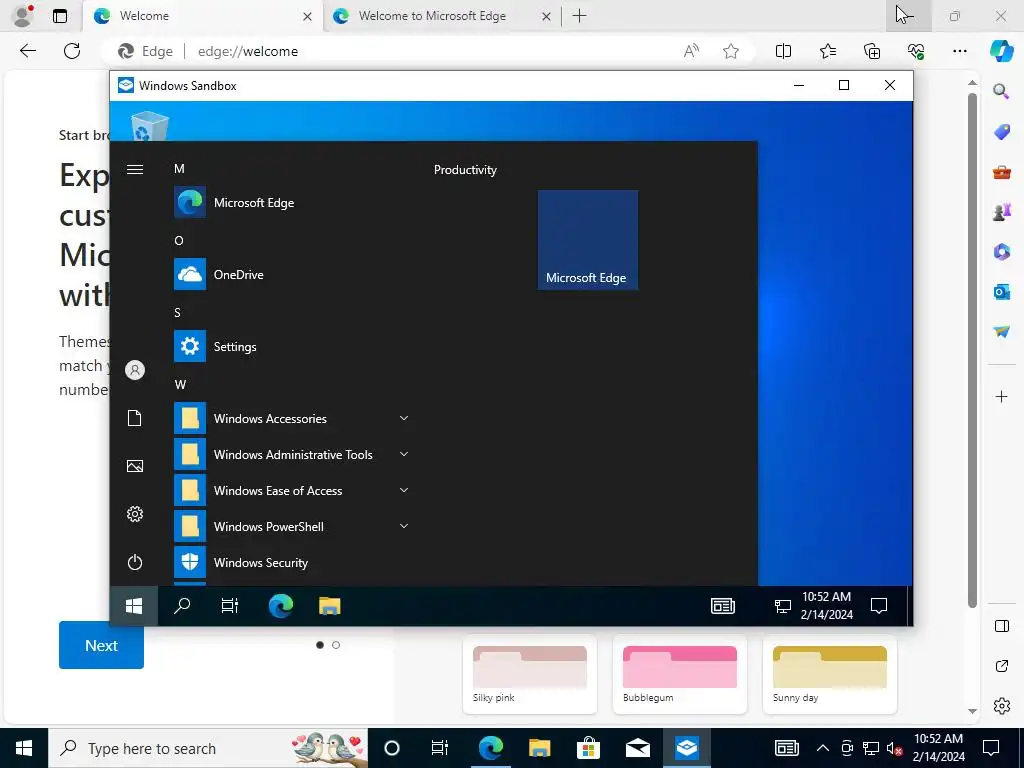Open Edge Favorites list
Image resolution: width=1024 pixels, height=768 pixels.
coord(827,51)
